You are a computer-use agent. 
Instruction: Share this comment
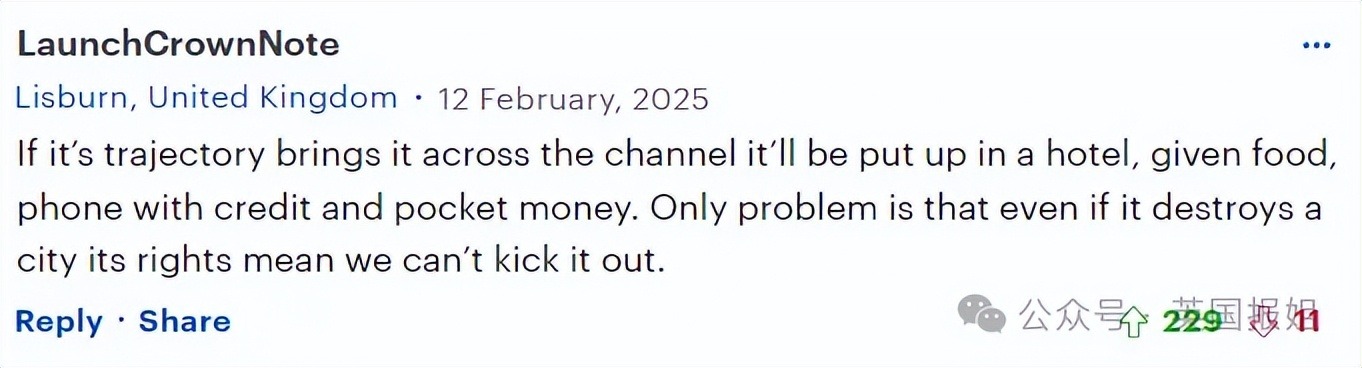coord(184,321)
